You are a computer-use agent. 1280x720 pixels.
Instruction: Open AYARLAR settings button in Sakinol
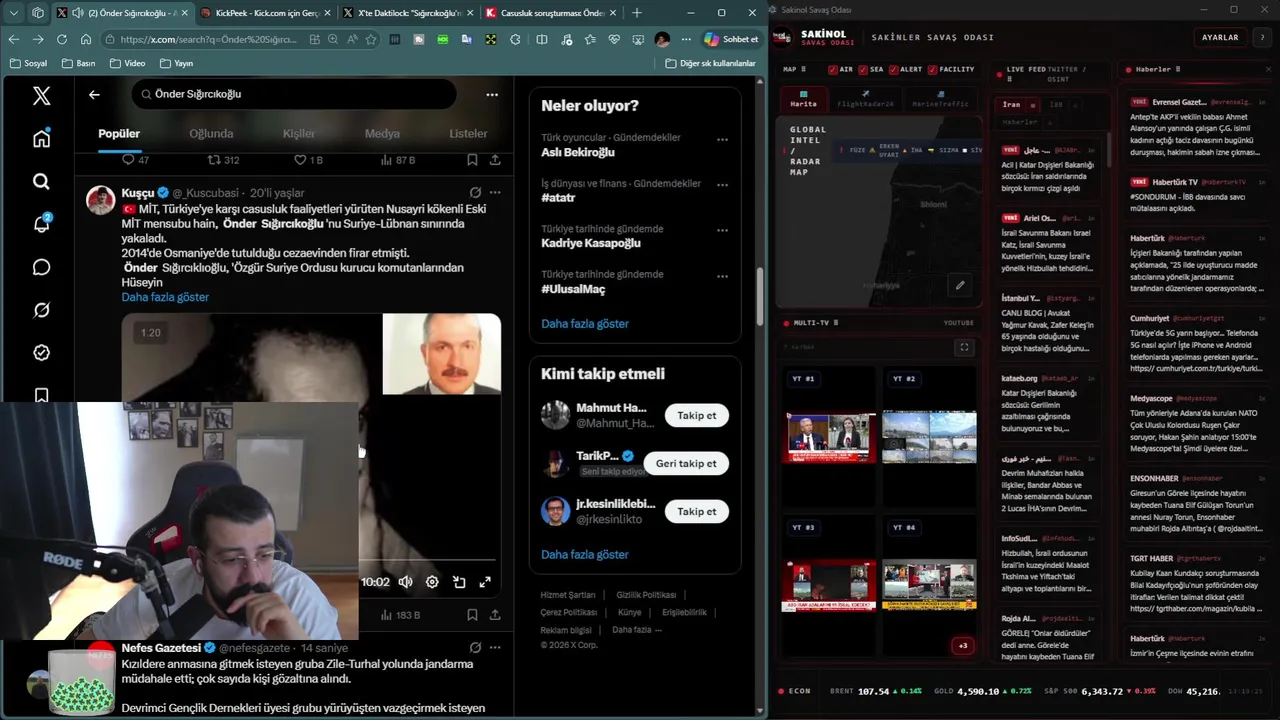click(1220, 37)
